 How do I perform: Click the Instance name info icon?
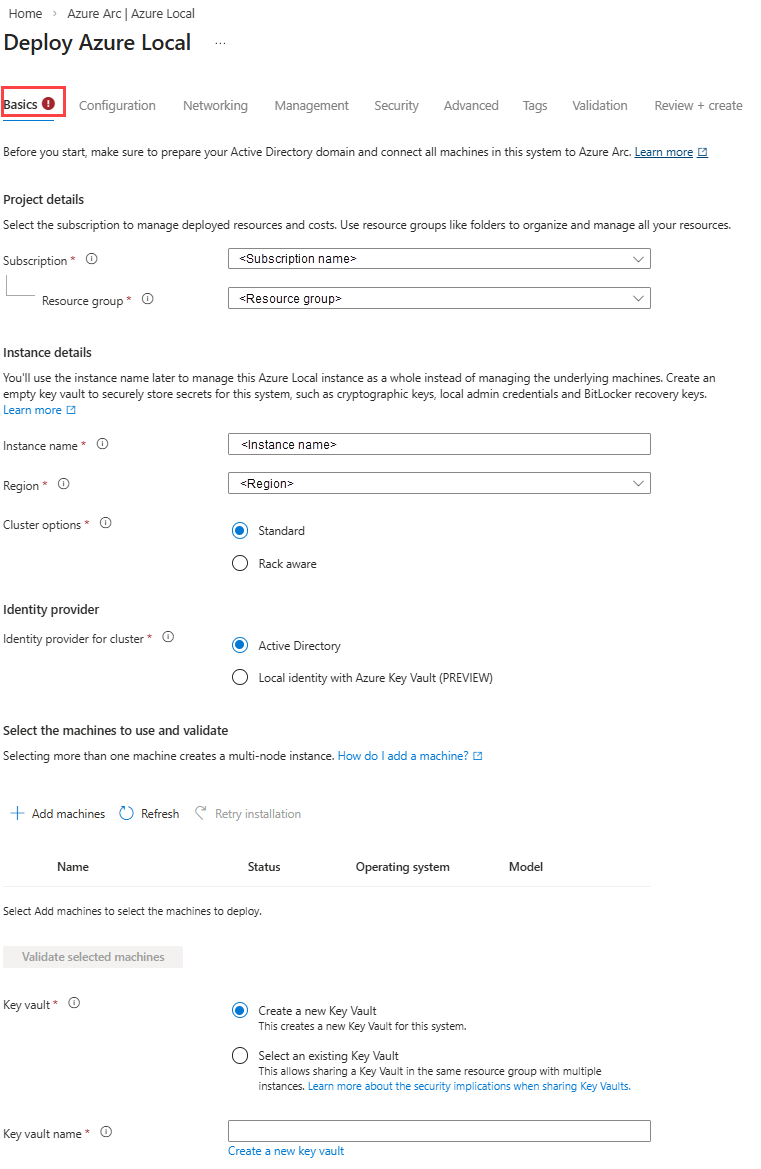103,444
